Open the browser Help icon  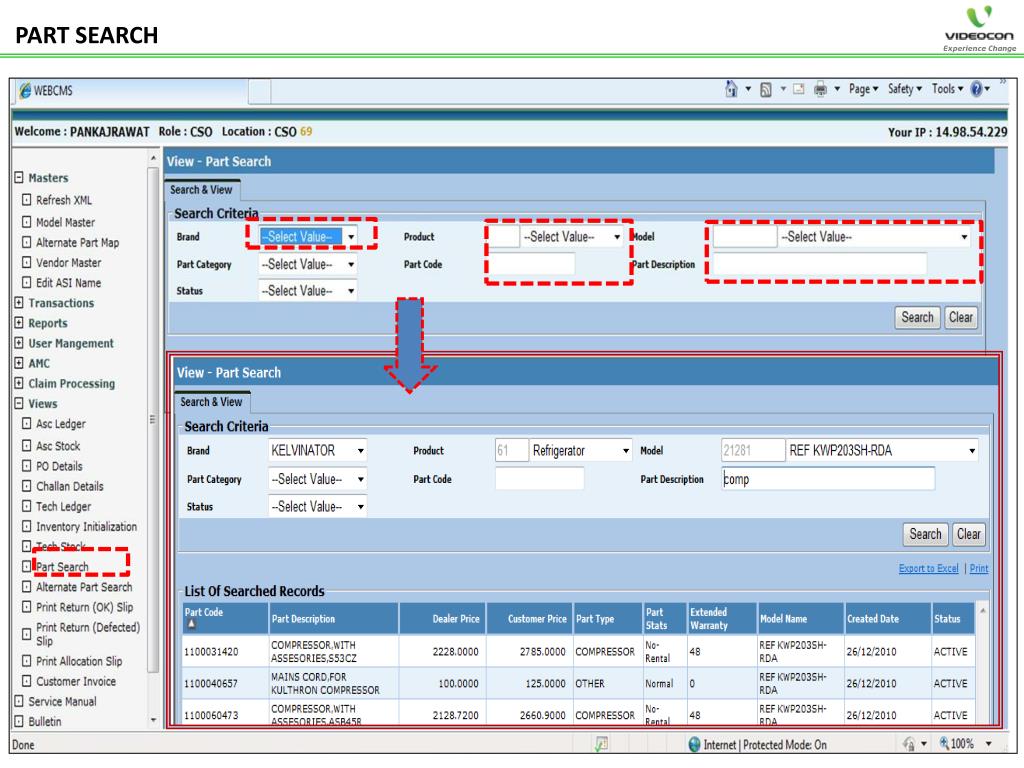point(976,89)
